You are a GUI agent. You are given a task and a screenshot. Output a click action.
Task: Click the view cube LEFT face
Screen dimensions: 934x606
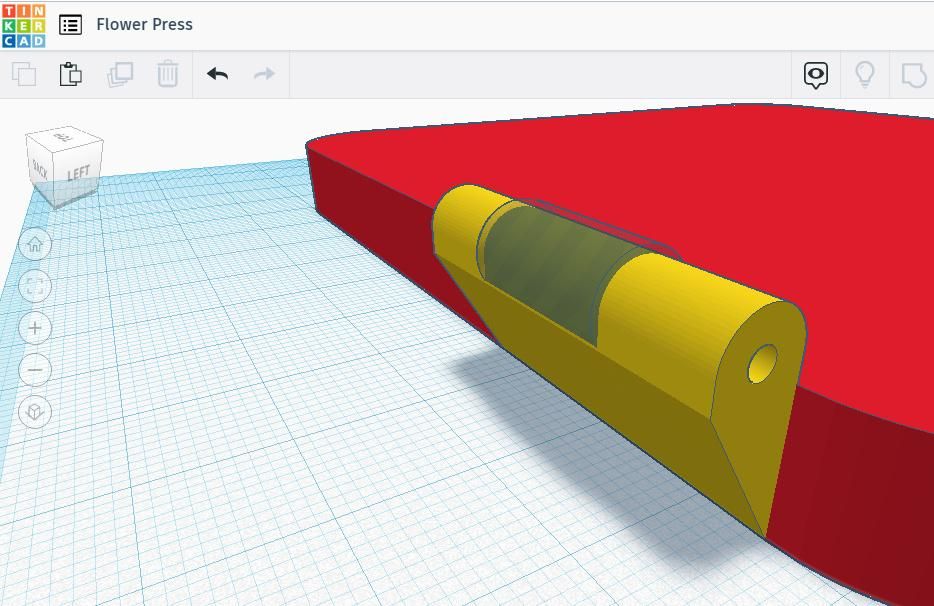77,173
